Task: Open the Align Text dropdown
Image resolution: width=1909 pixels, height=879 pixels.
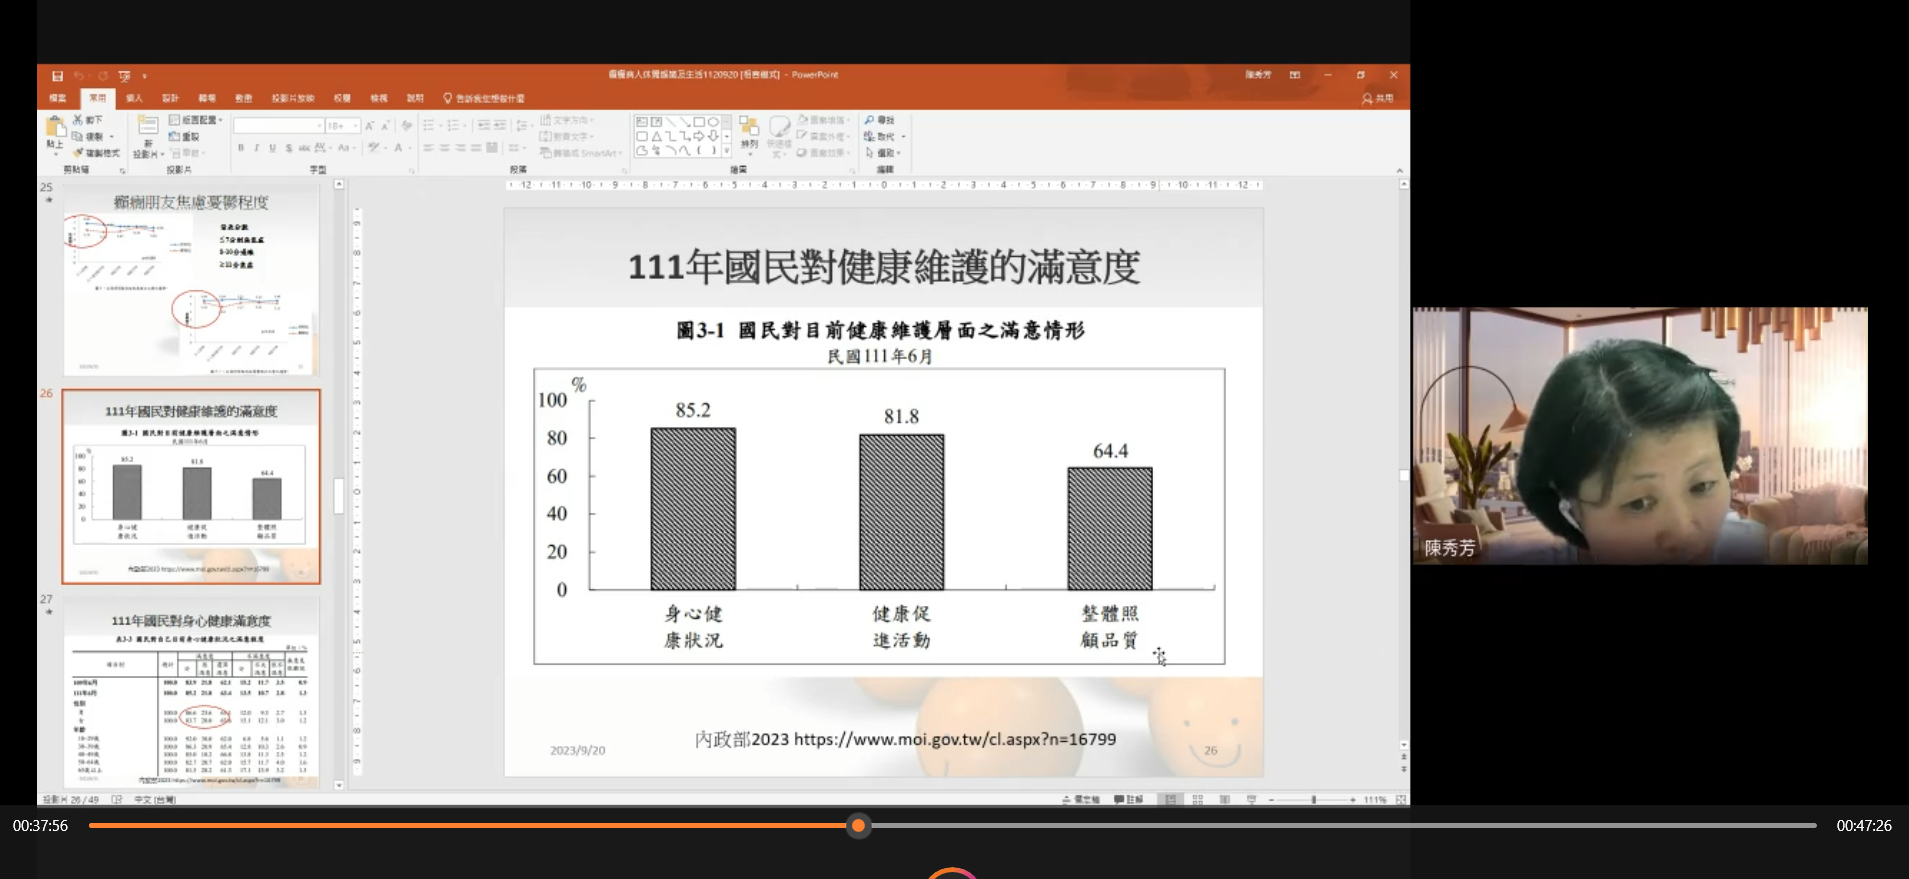Action: click(x=566, y=137)
